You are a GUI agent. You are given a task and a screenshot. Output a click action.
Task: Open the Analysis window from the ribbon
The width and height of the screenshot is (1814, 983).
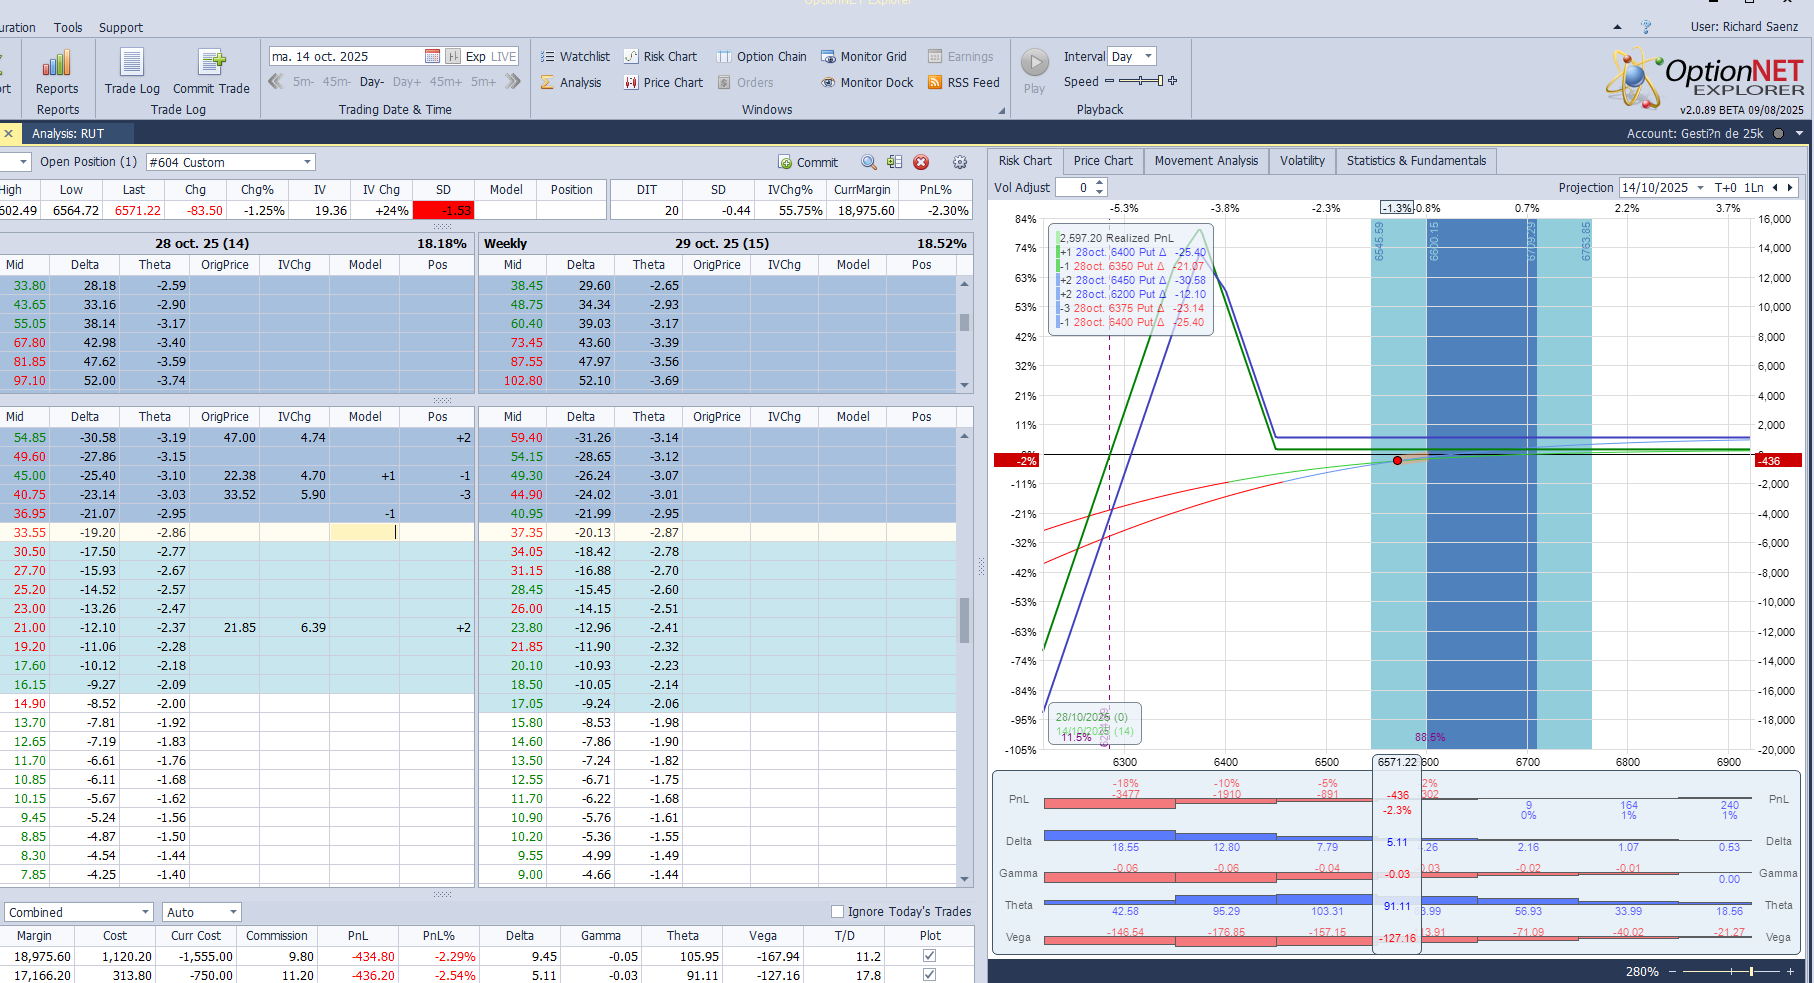571,82
